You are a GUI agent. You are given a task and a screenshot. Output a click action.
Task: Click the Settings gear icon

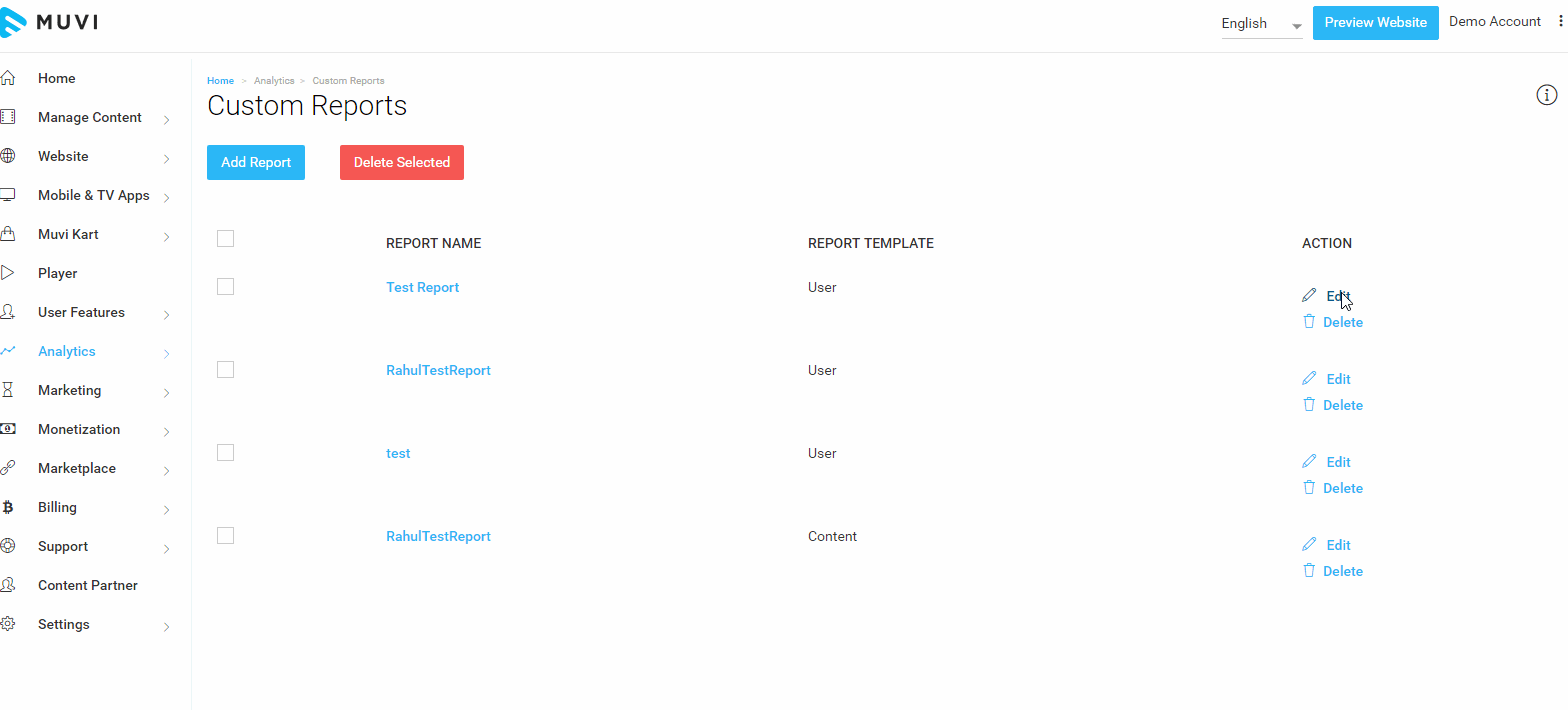pyautogui.click(x=8, y=624)
